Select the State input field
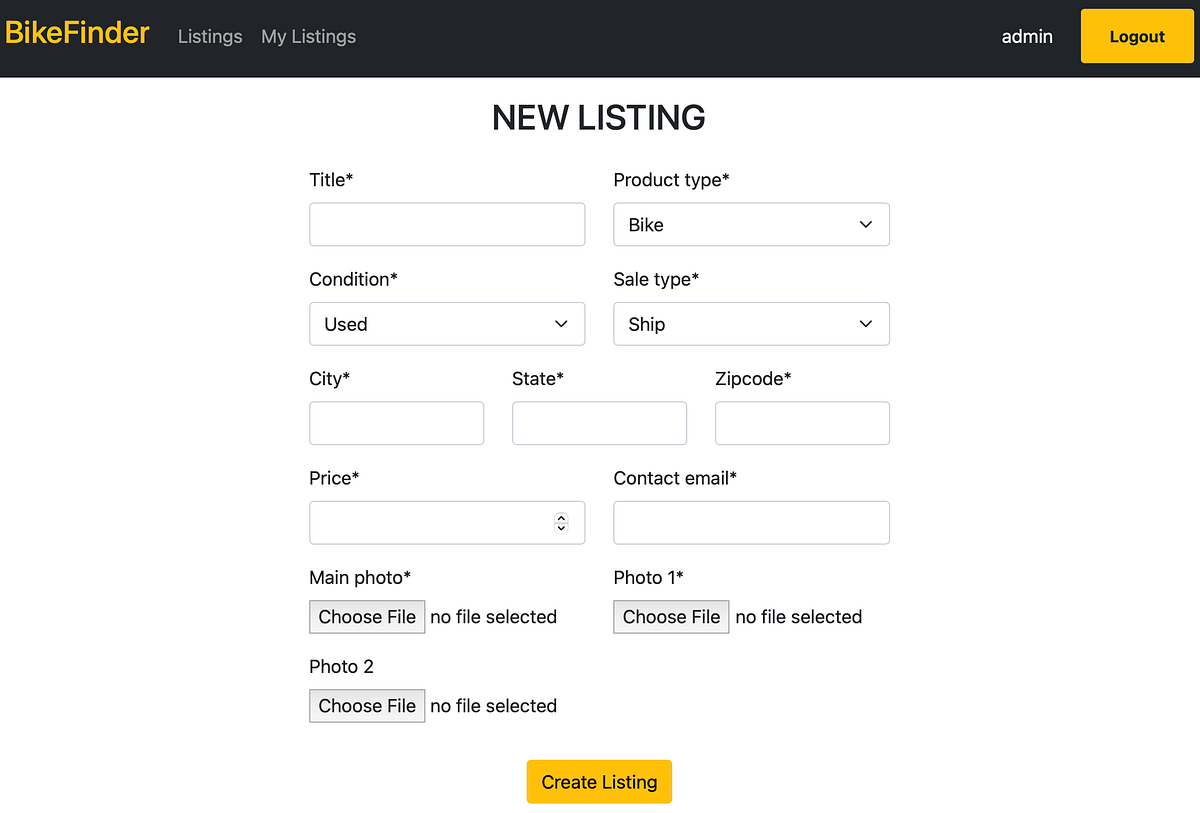 599,423
